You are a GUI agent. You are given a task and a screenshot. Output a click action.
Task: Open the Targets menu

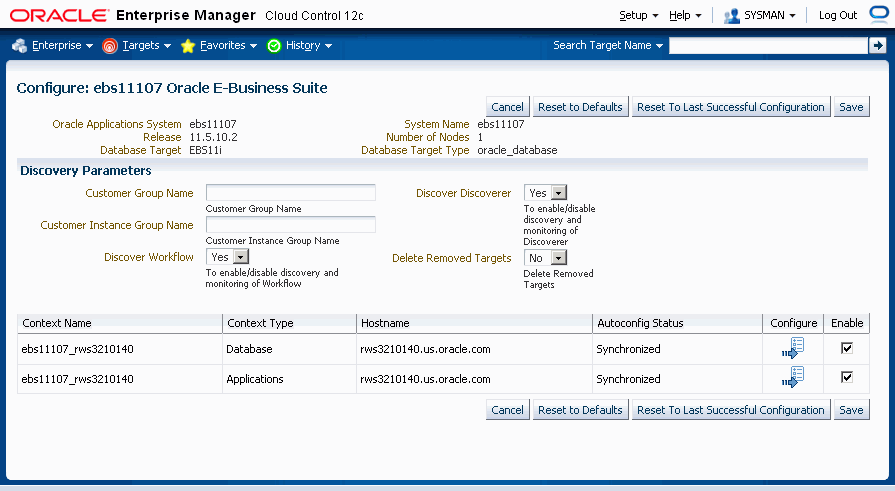pos(146,45)
